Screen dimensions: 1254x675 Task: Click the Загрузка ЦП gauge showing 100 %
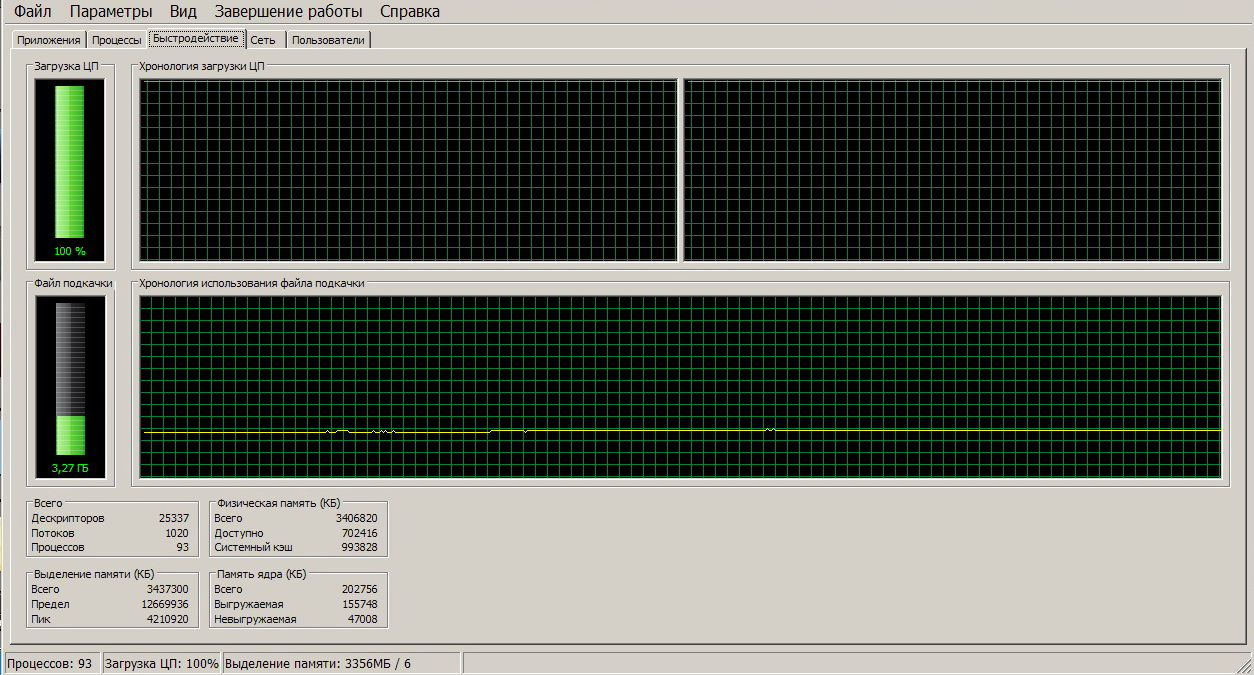click(x=69, y=170)
